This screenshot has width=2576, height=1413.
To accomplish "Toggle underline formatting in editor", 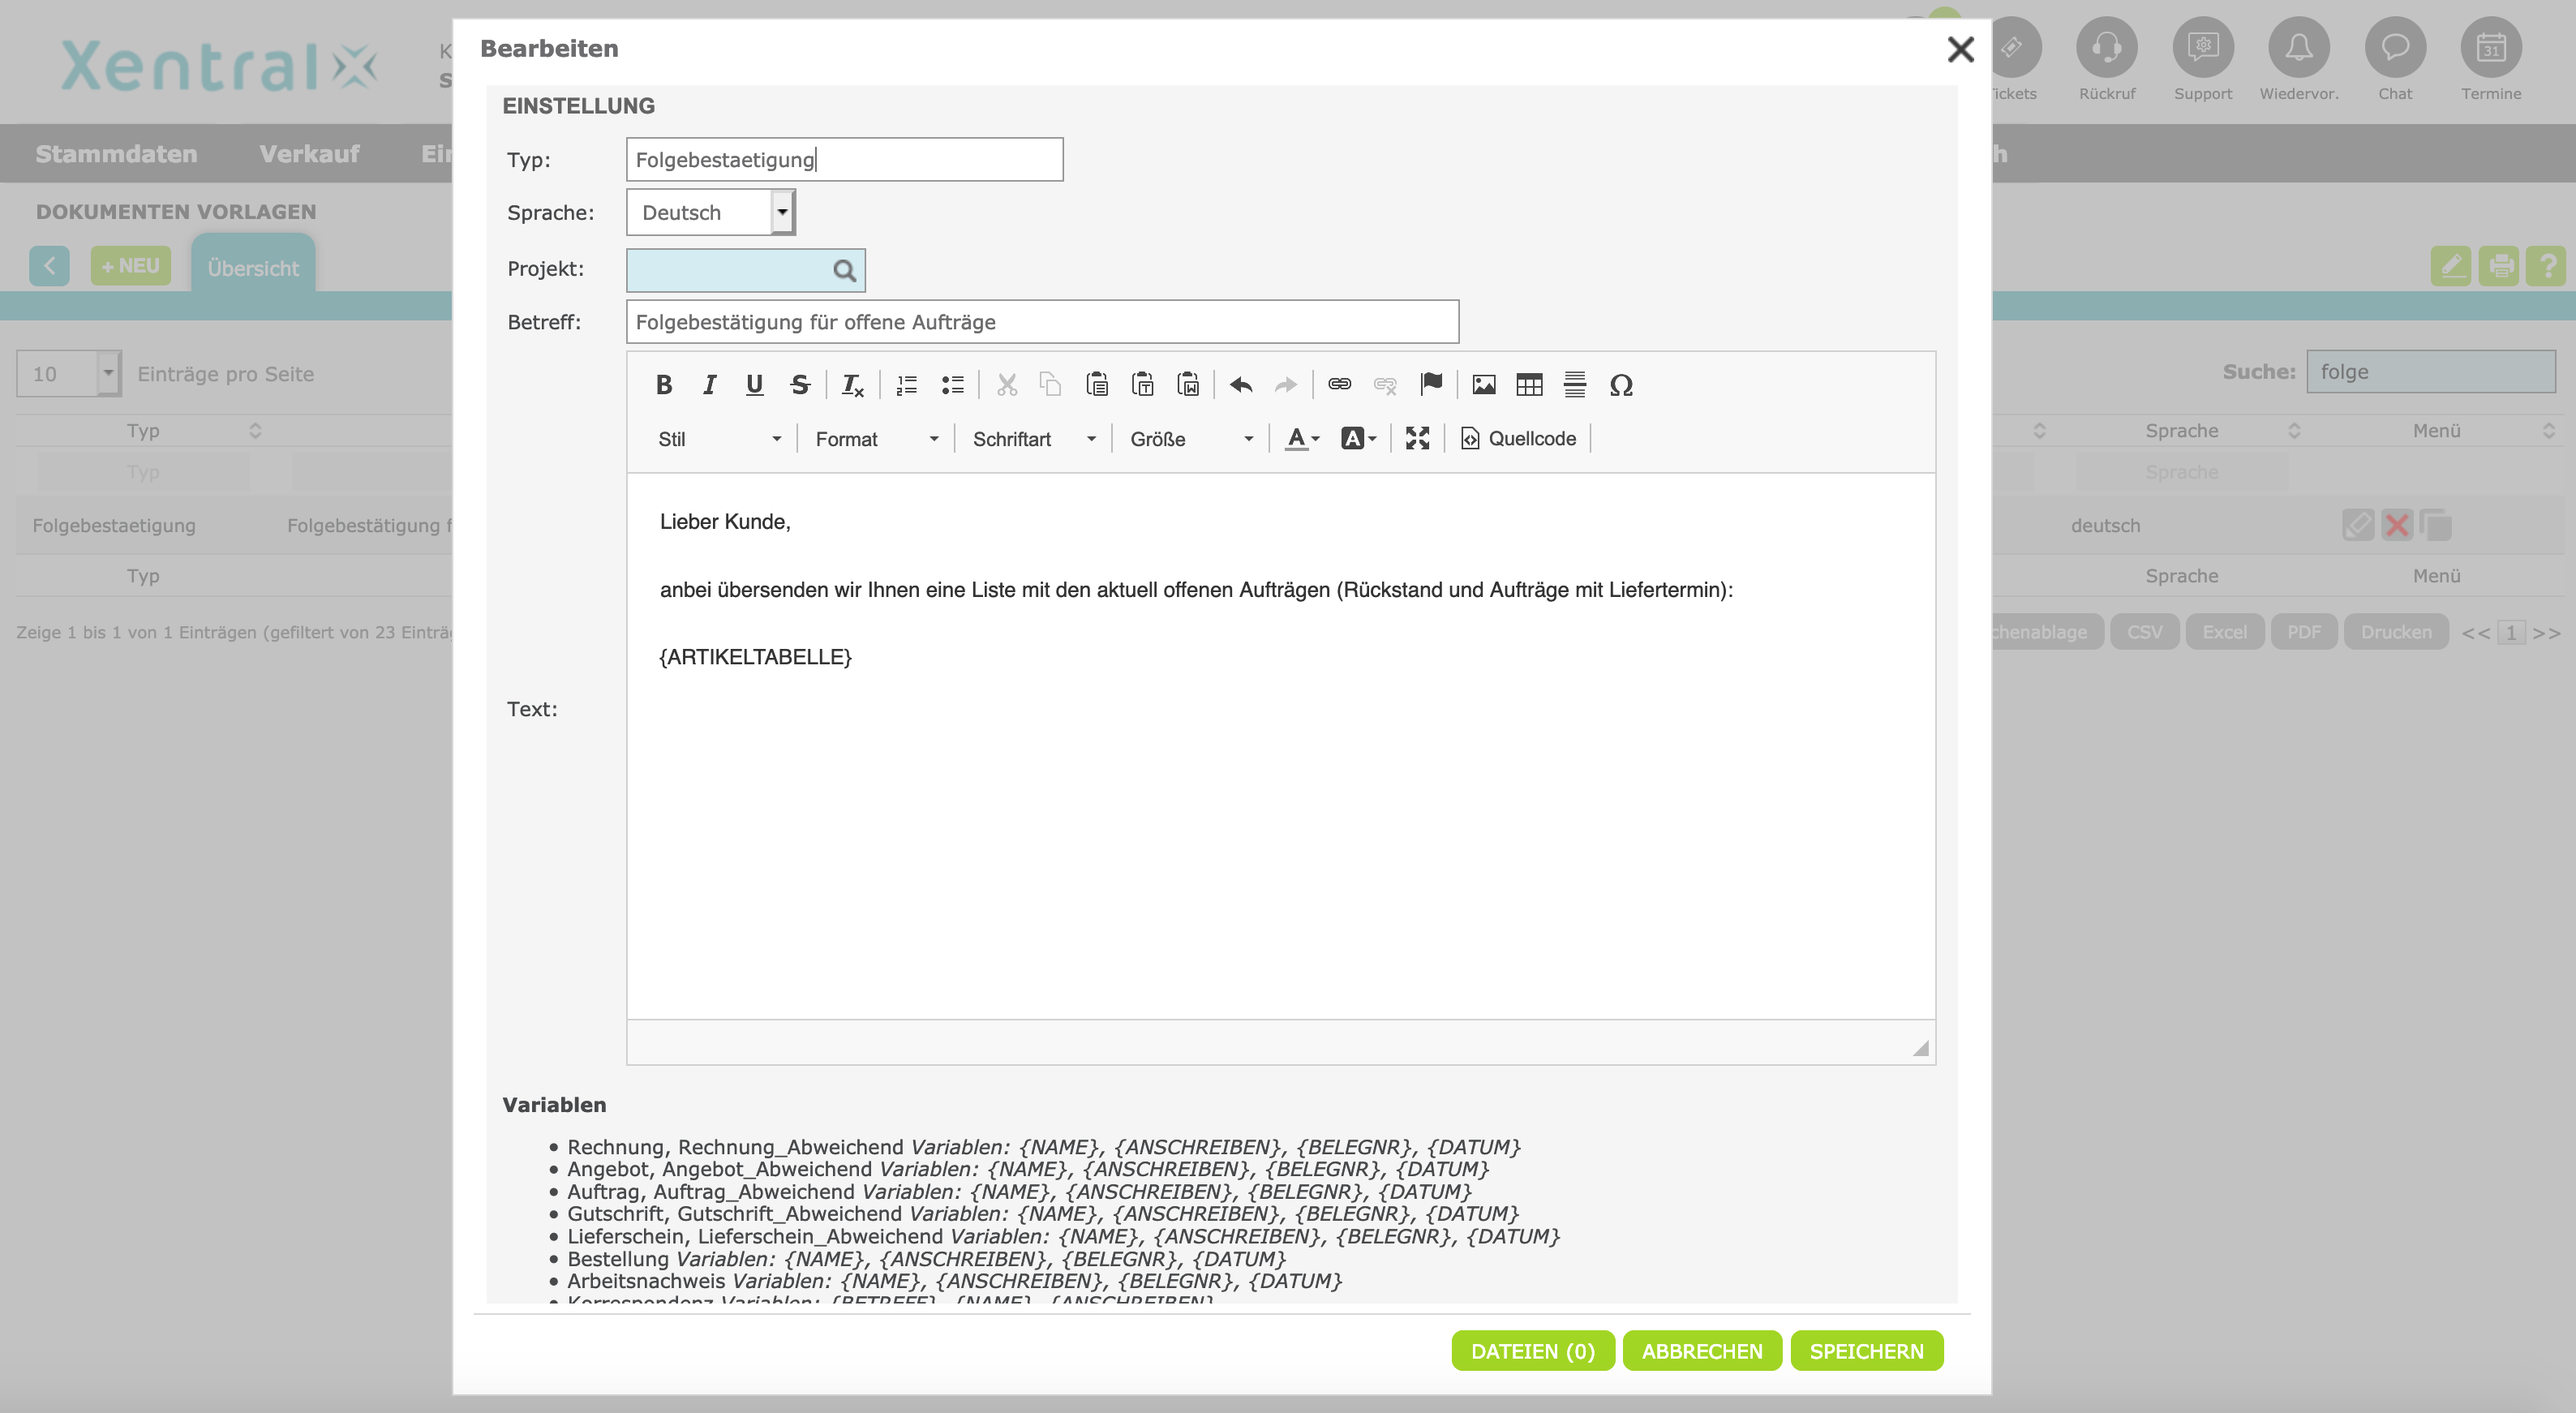I will tap(754, 385).
